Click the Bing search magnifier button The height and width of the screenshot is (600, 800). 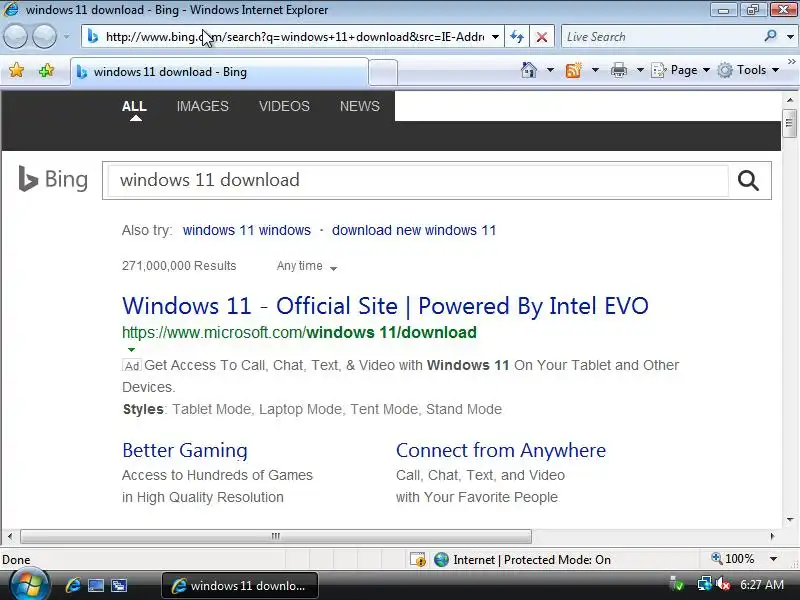point(748,180)
